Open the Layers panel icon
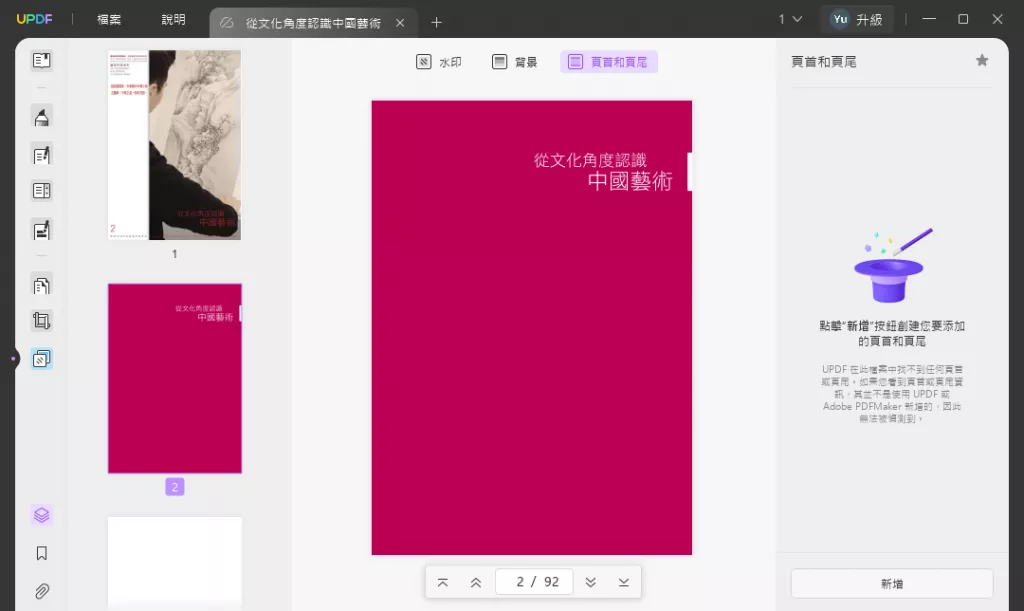The image size is (1024, 611). (41, 515)
